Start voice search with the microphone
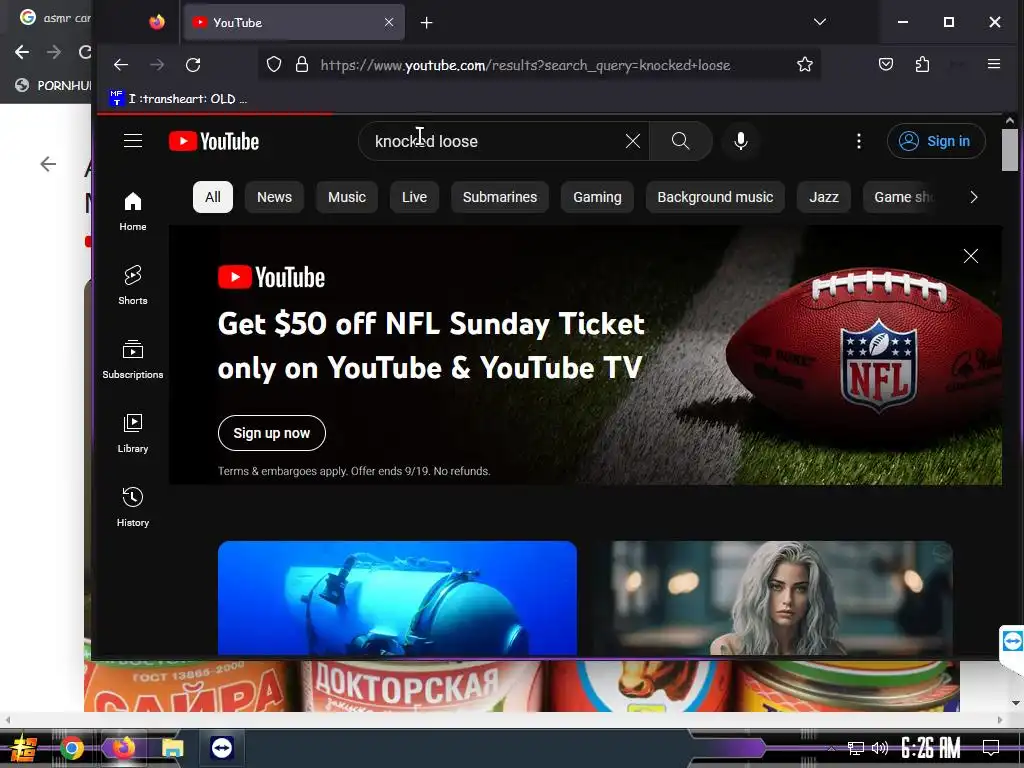Image resolution: width=1024 pixels, height=768 pixels. click(x=741, y=141)
